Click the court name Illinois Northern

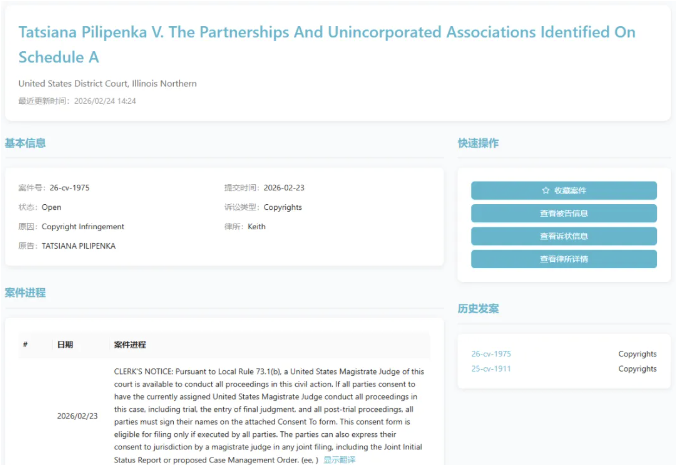tap(107, 83)
